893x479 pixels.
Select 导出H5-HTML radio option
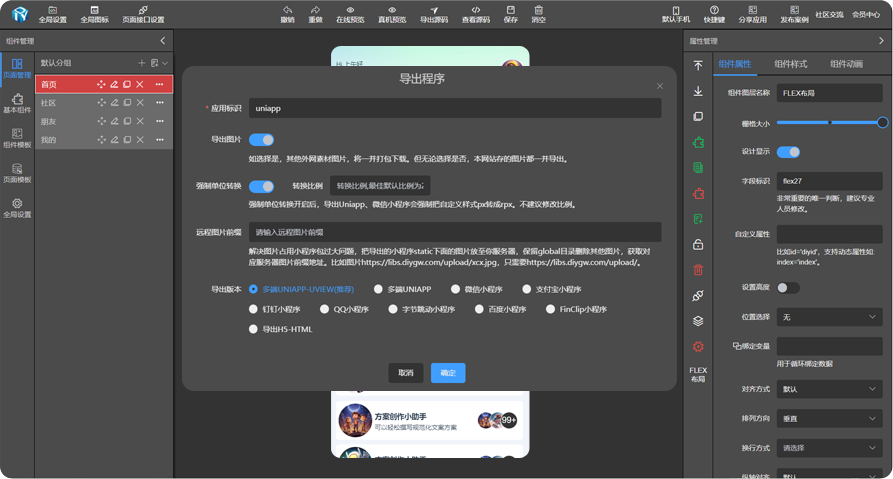coord(254,329)
